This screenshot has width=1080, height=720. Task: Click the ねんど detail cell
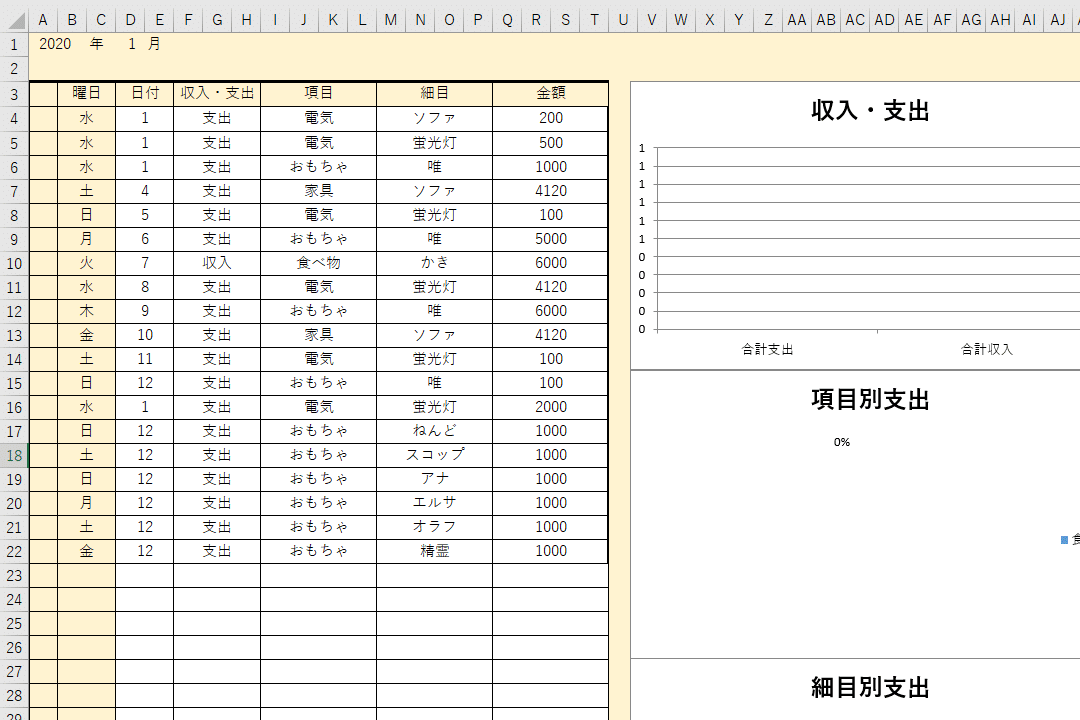click(435, 431)
